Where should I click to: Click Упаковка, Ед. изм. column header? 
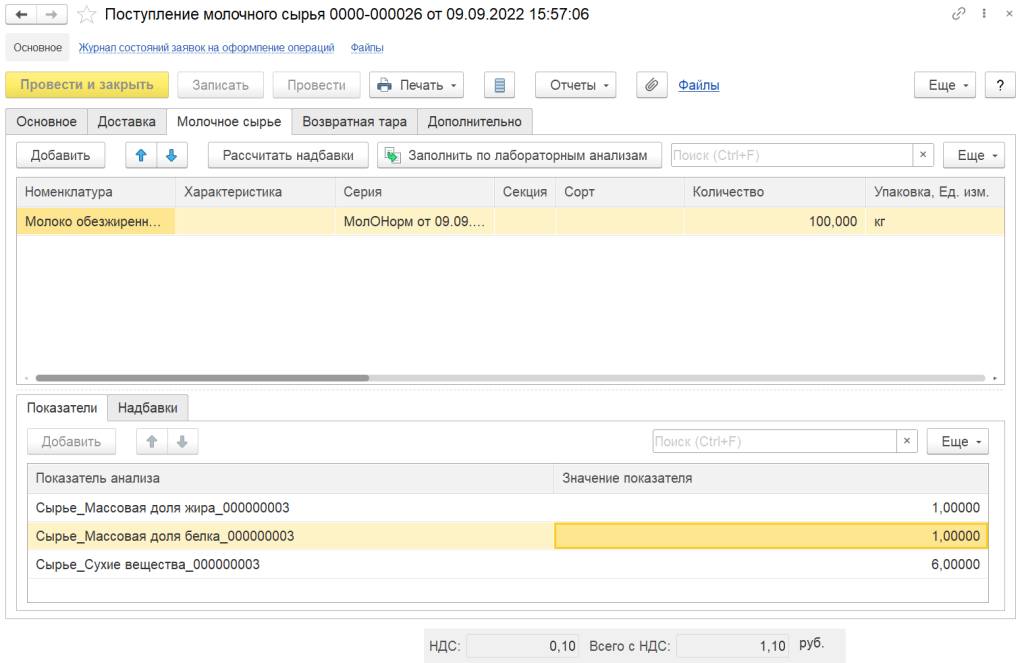pos(935,192)
